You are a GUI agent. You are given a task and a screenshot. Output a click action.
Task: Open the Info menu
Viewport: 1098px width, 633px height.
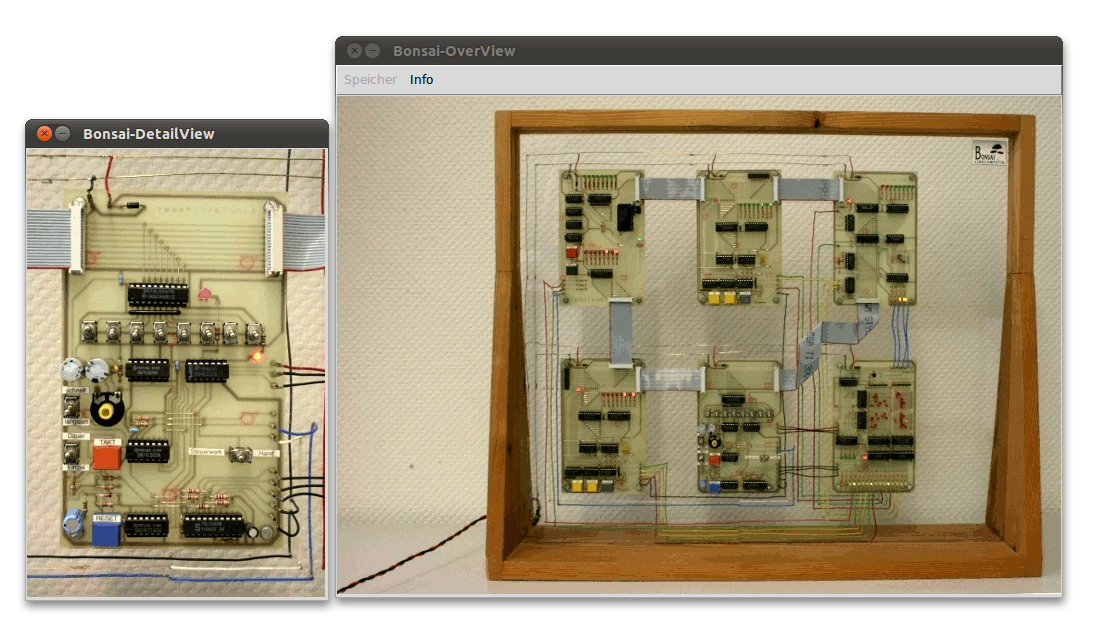pos(421,80)
